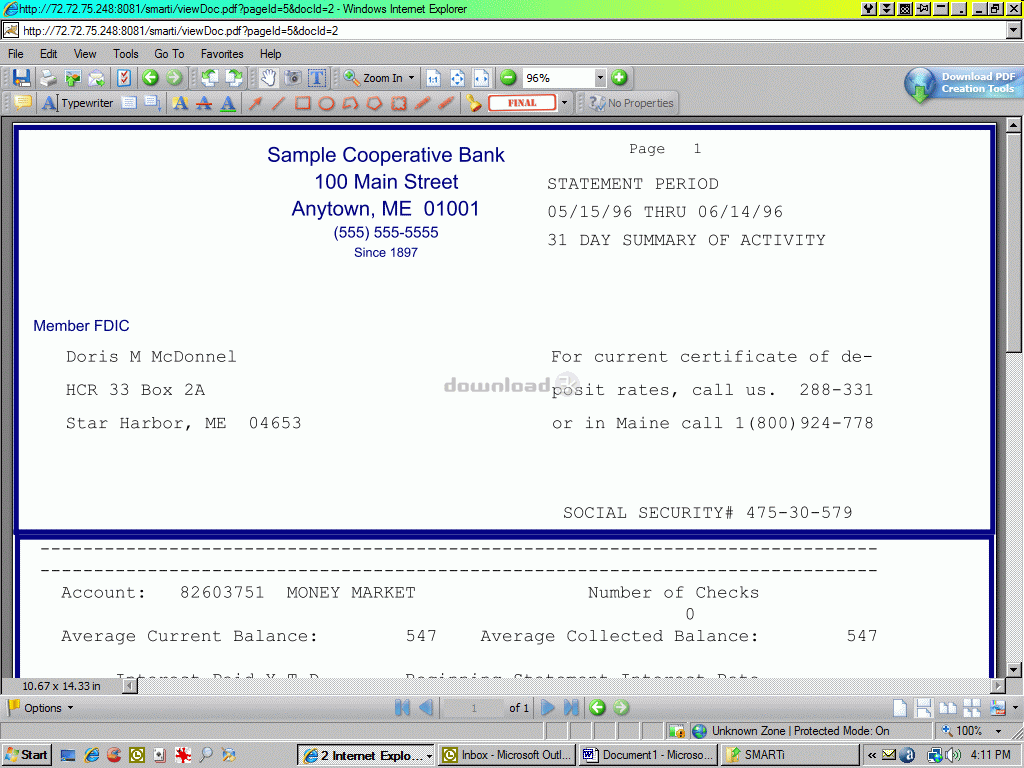This screenshot has width=1024, height=768.
Task: Select the Cloud shape tool
Action: tap(399, 103)
